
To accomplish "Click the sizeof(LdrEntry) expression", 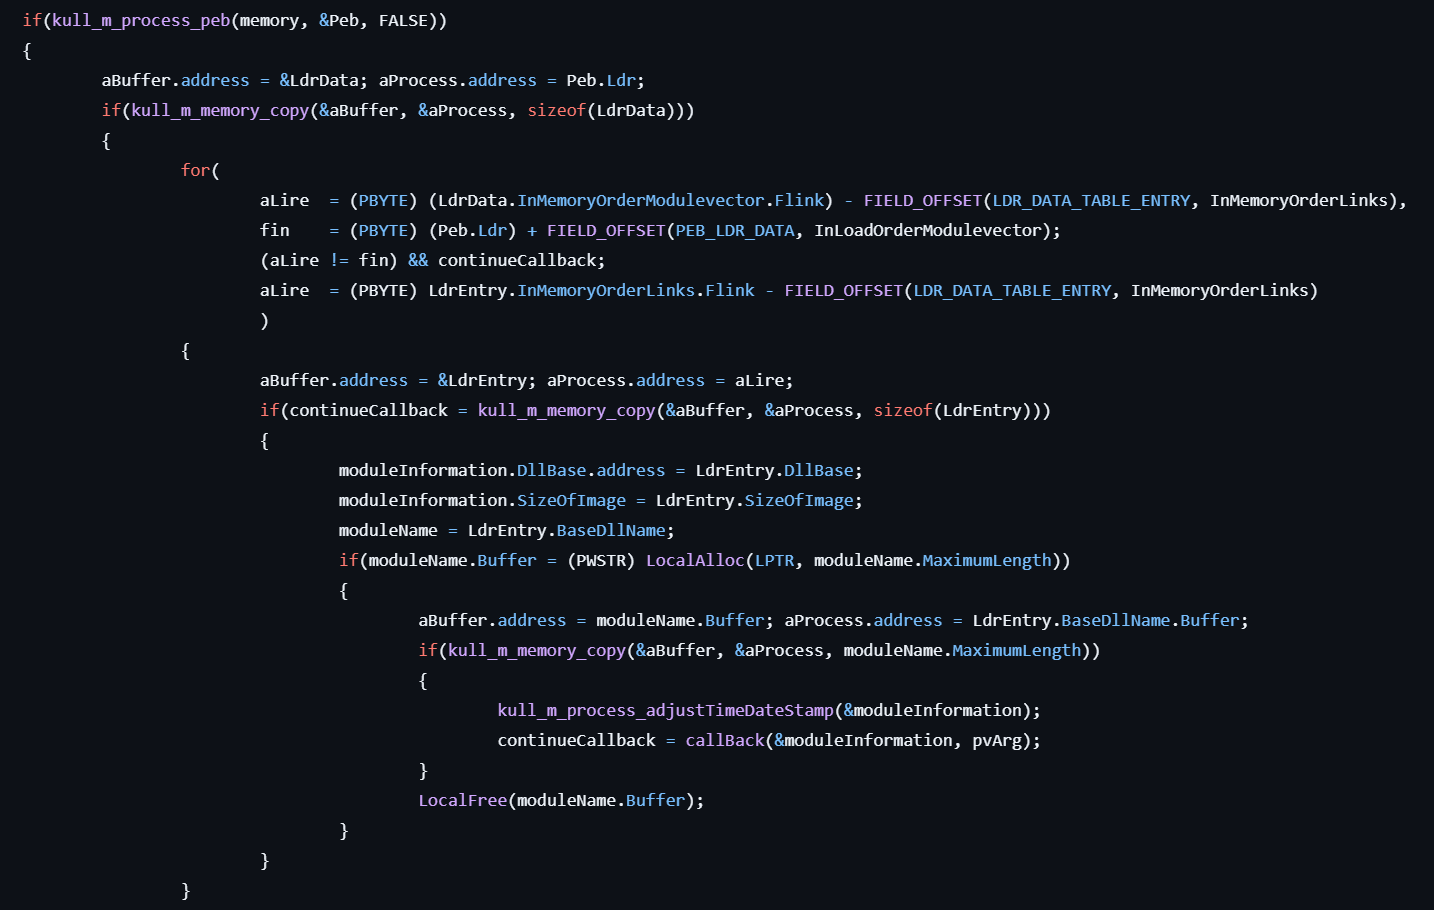I will (x=953, y=410).
